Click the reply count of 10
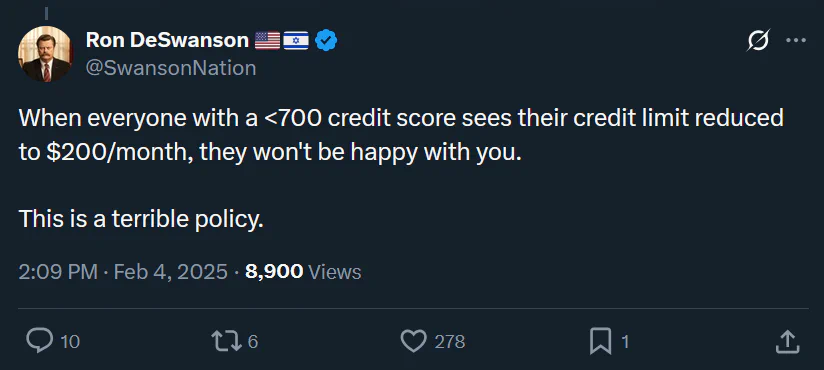The height and width of the screenshot is (370, 824). (x=70, y=342)
